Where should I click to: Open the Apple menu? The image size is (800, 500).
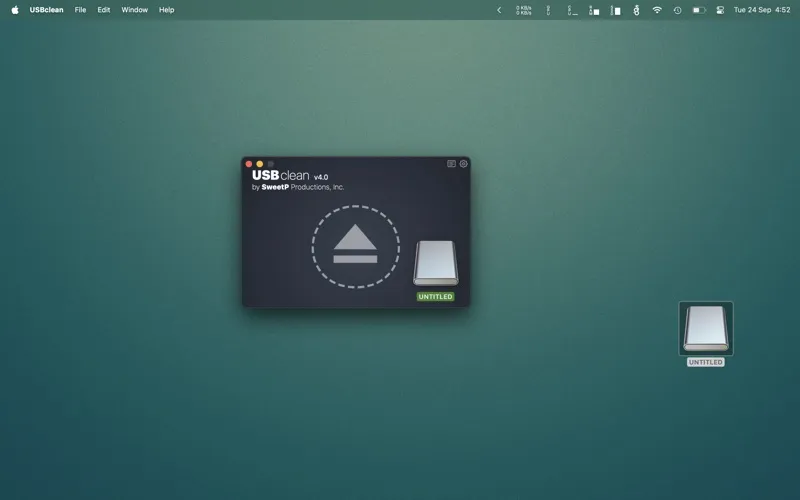[x=15, y=10]
